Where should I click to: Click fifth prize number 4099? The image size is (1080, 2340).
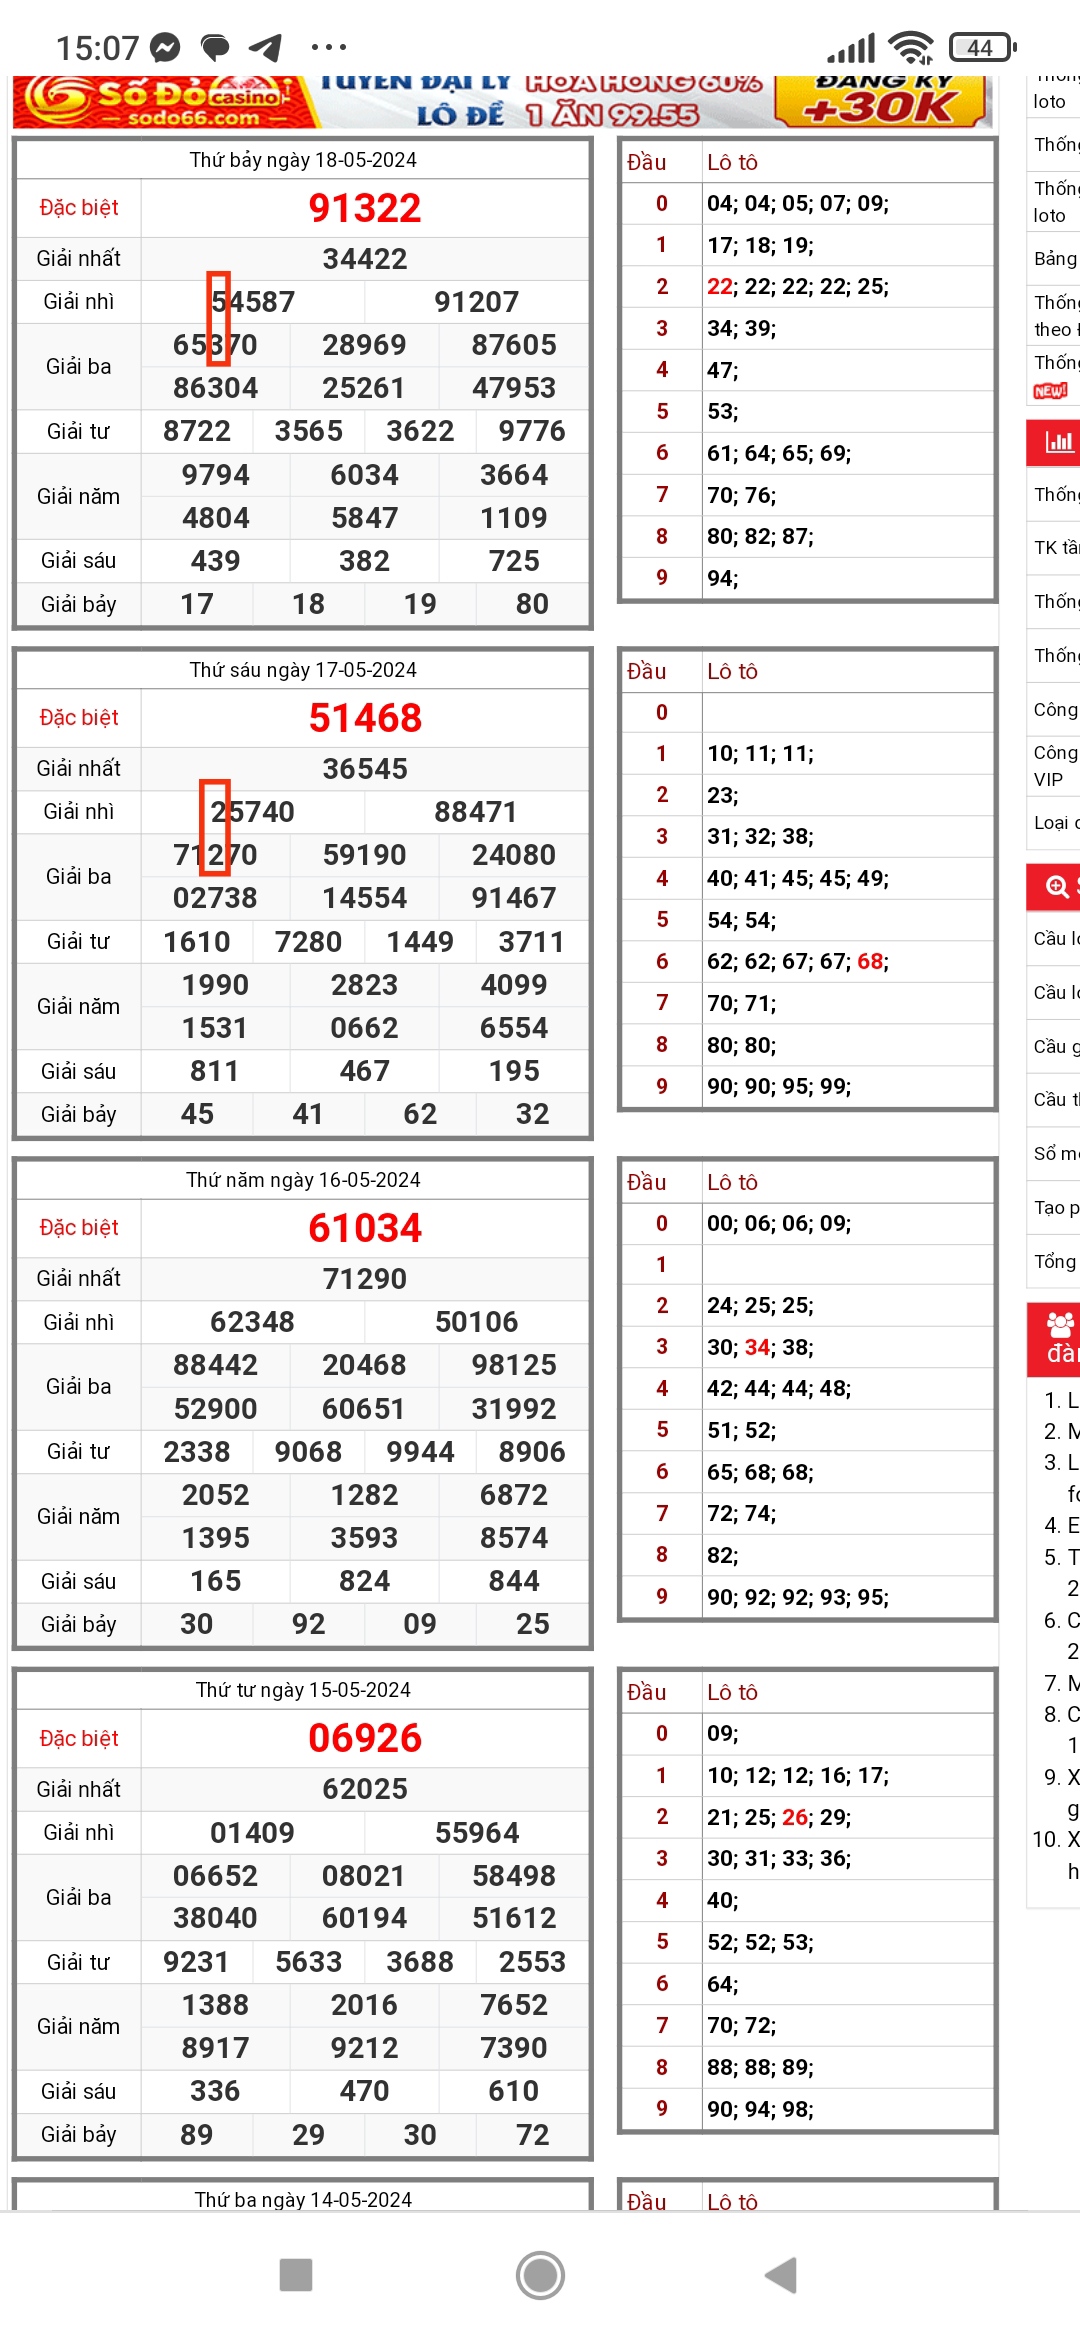(x=514, y=985)
